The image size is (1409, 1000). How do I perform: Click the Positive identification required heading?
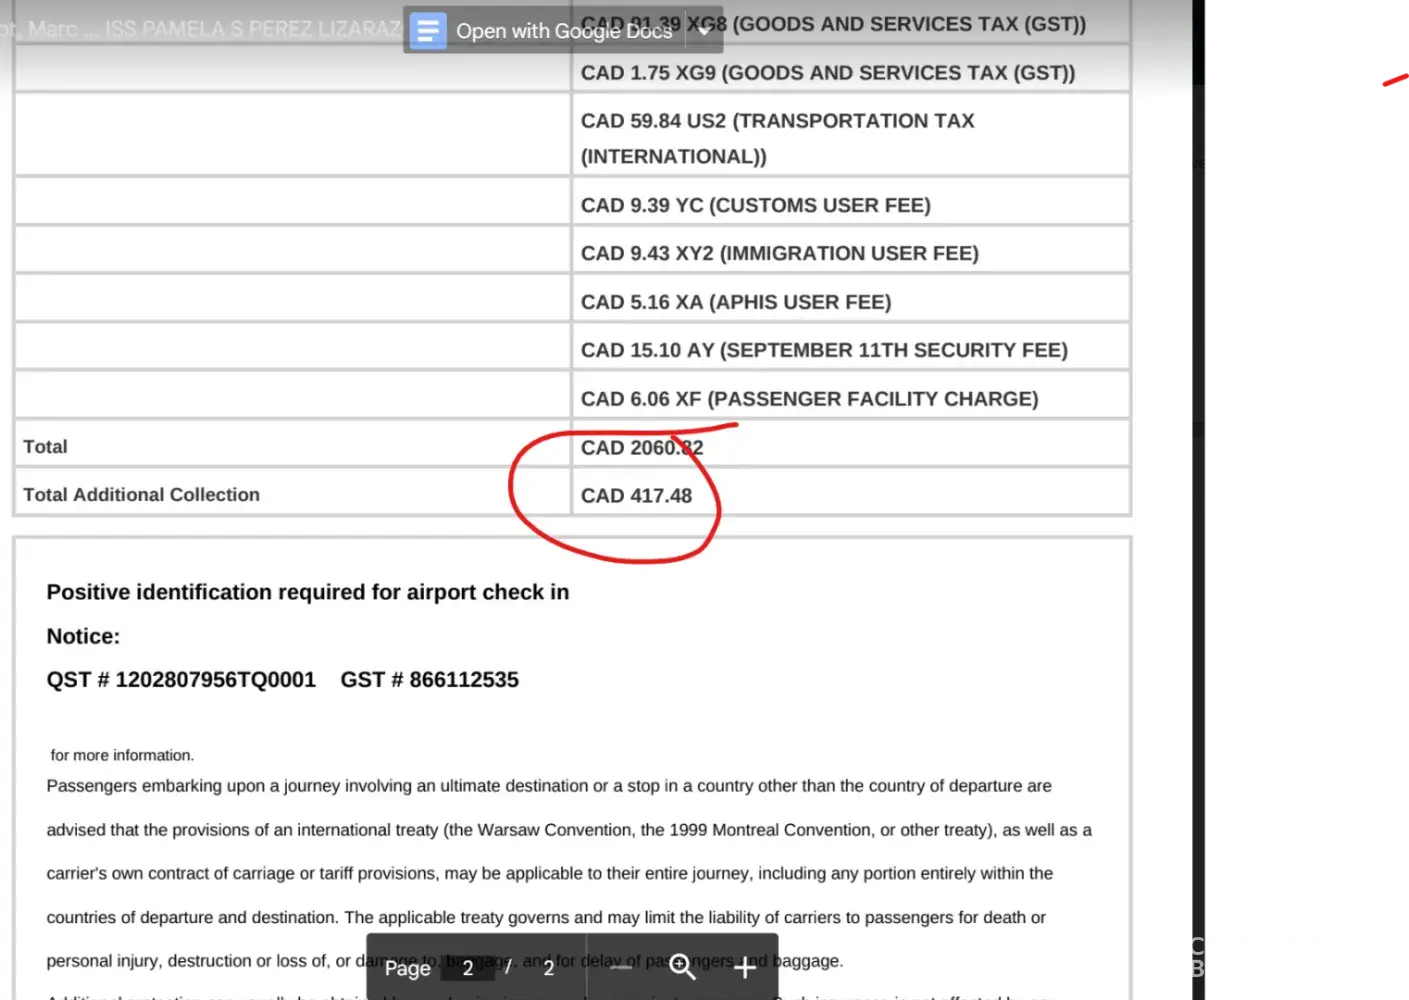tap(307, 592)
